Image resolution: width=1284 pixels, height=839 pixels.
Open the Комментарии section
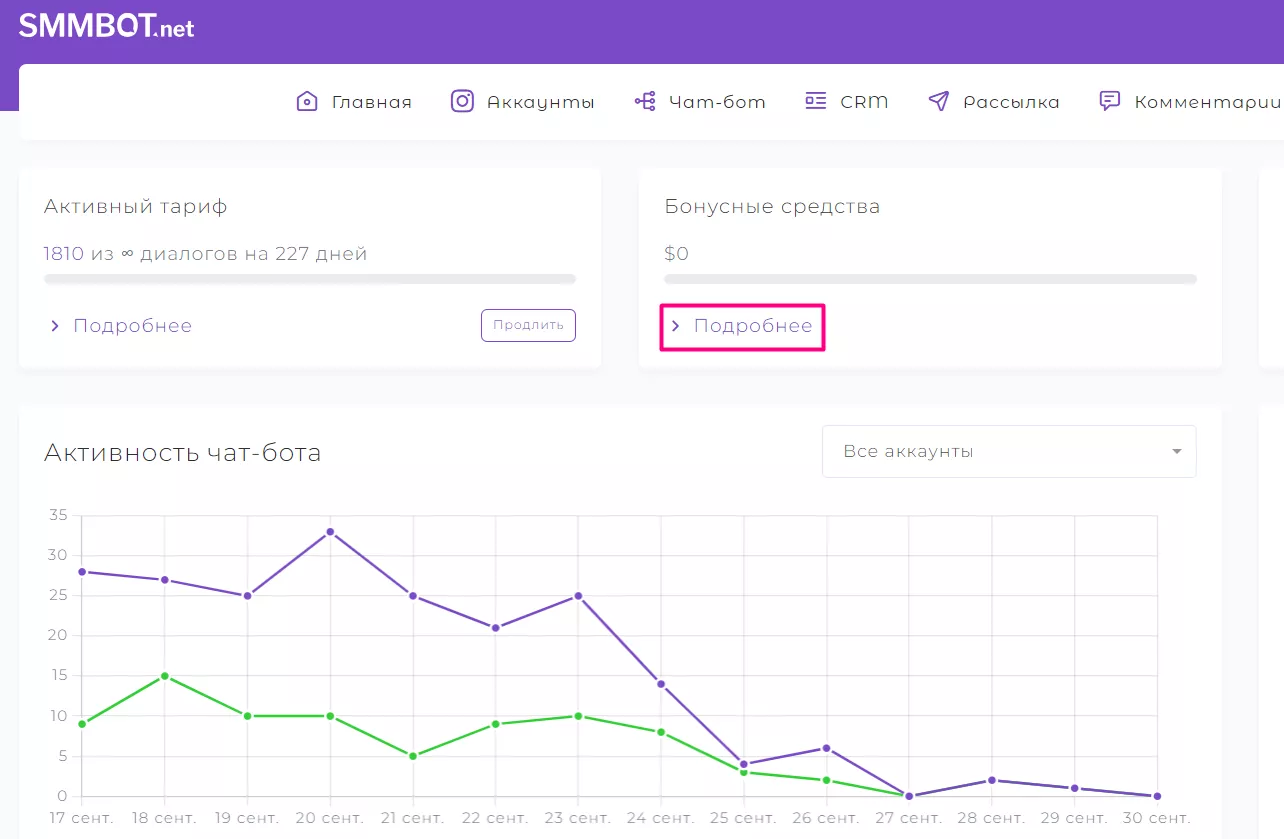[x=1207, y=102]
